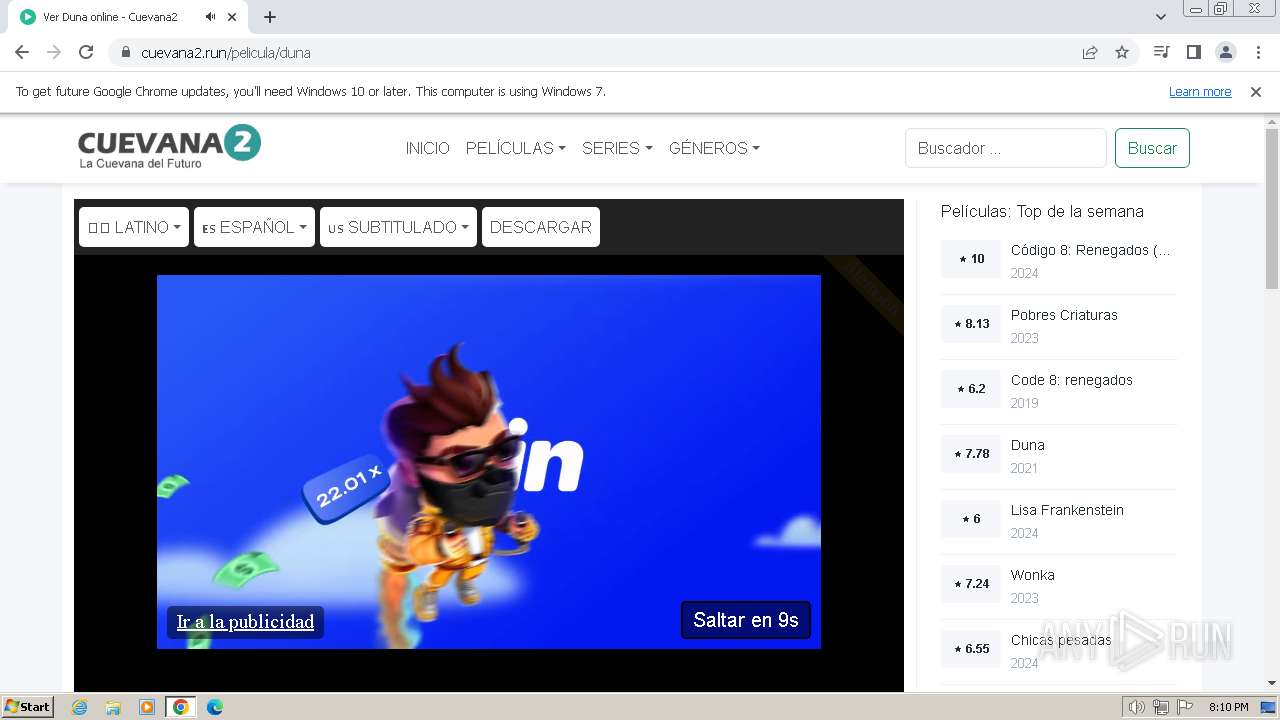
Task: Click the 8.13 rating badge
Action: pyautogui.click(x=971, y=324)
